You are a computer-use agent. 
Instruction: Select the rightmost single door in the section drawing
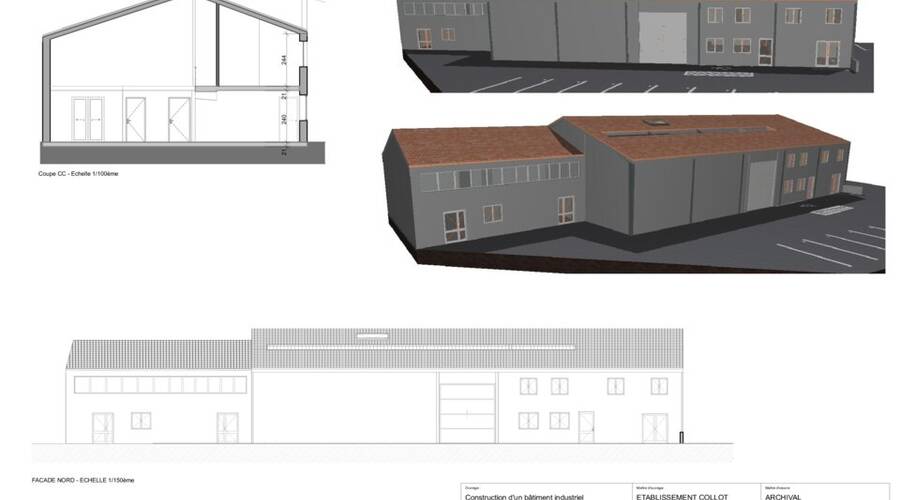pyautogui.click(x=179, y=118)
